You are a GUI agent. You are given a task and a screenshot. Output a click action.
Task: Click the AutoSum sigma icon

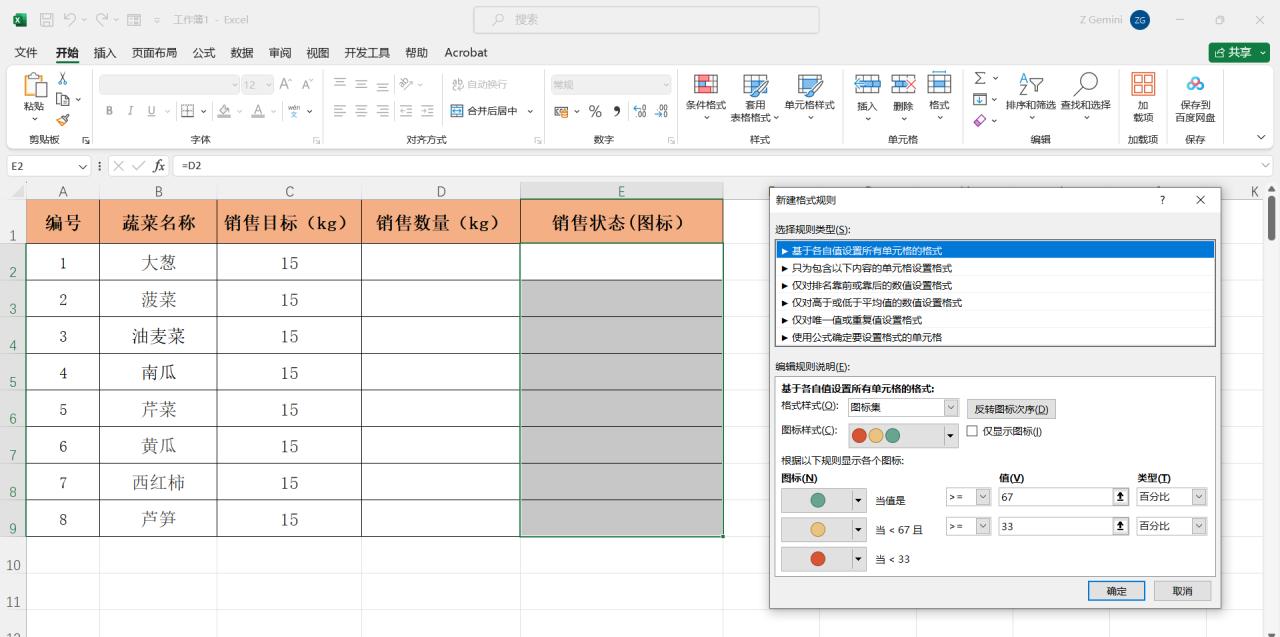point(980,78)
